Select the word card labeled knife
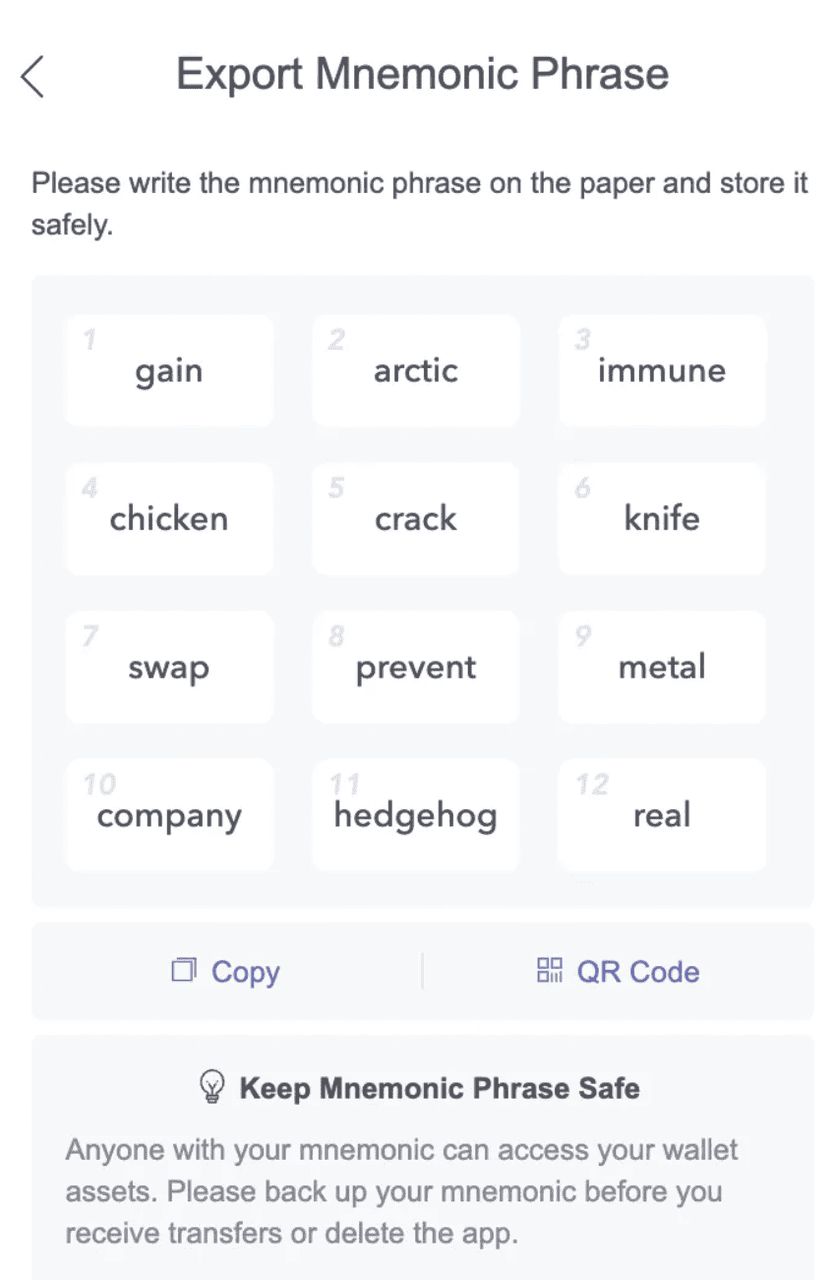 point(661,518)
